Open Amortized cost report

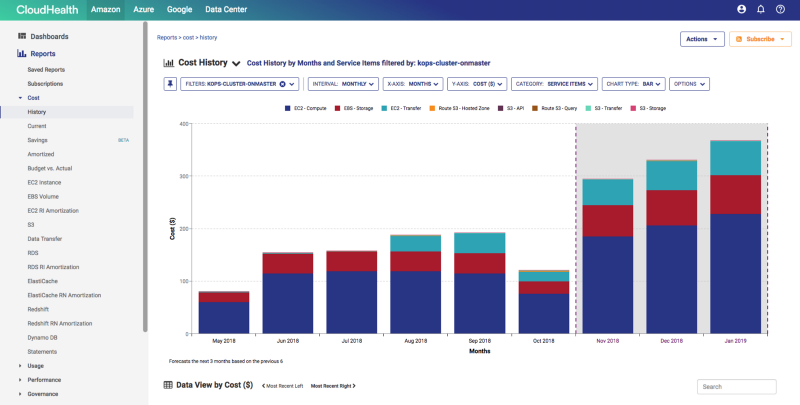click(41, 154)
